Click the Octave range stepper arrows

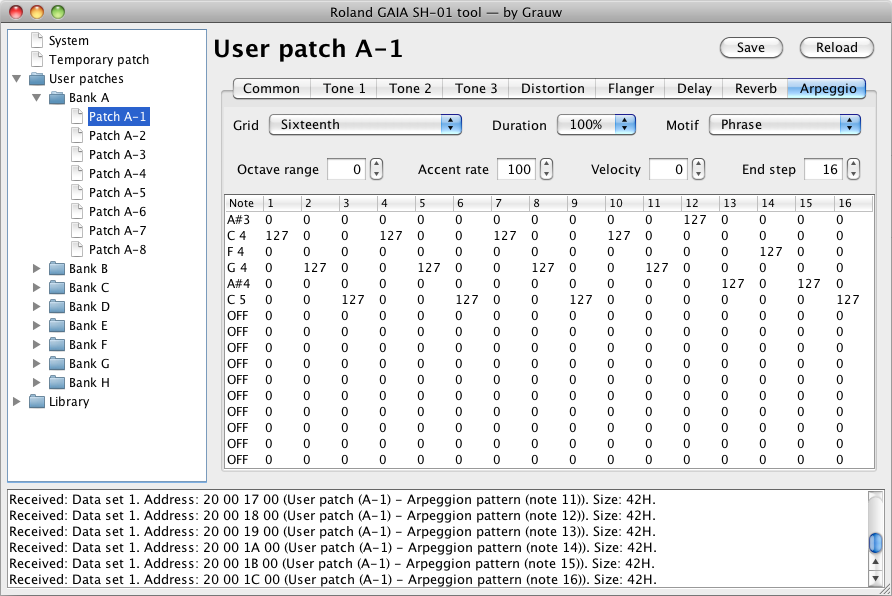click(x=376, y=169)
